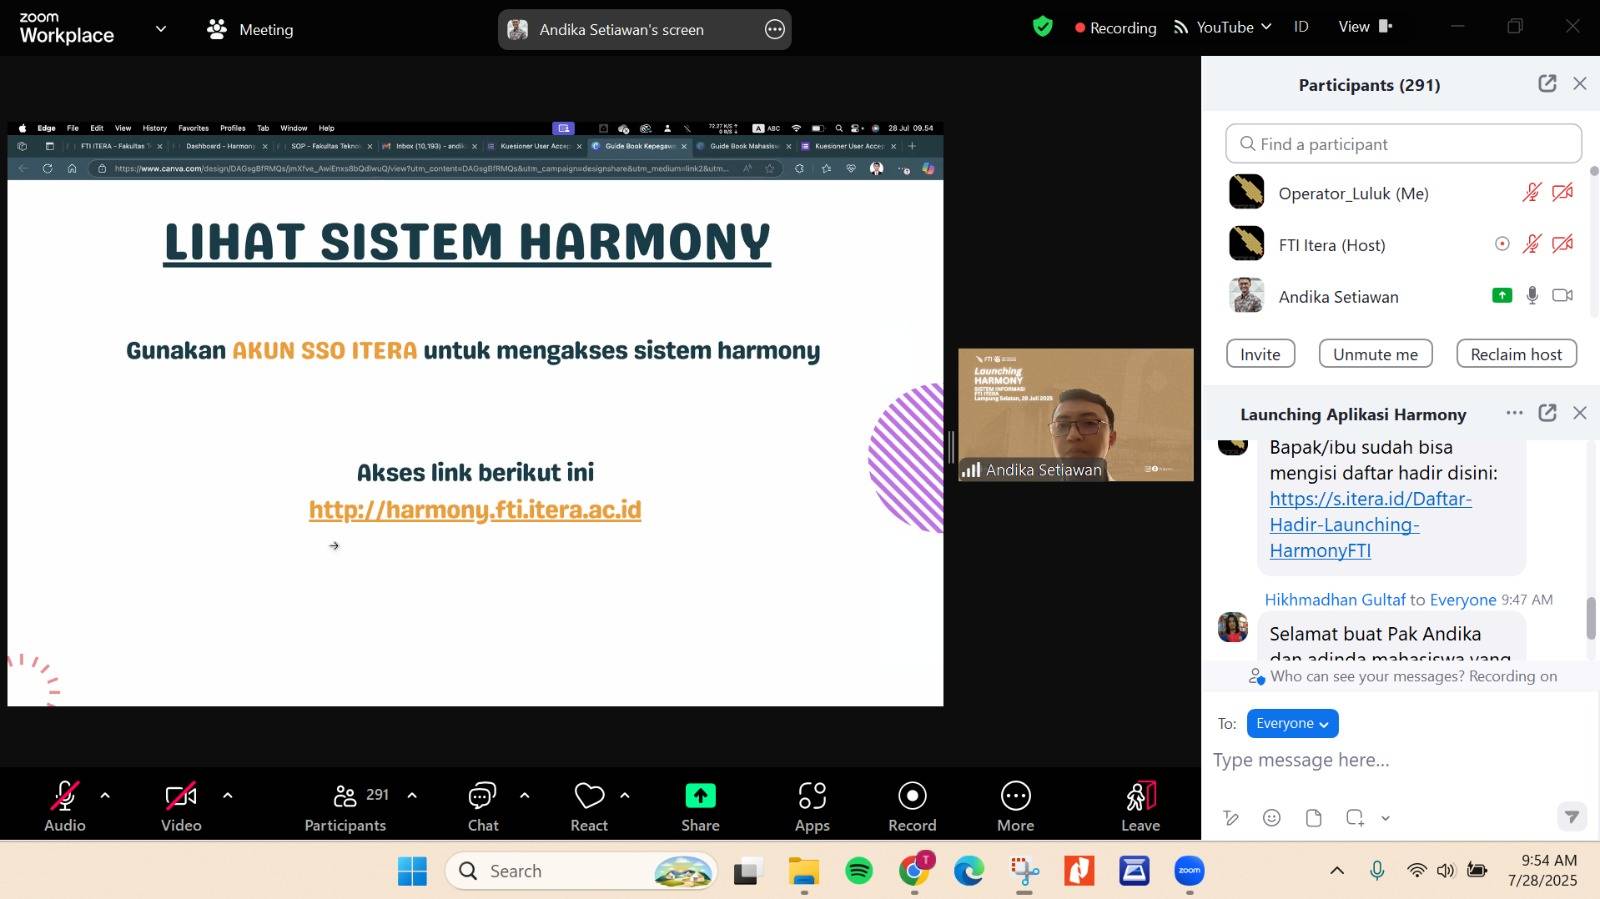The width and height of the screenshot is (1600, 899).
Task: Pop out the Participants panel
Action: click(1547, 84)
